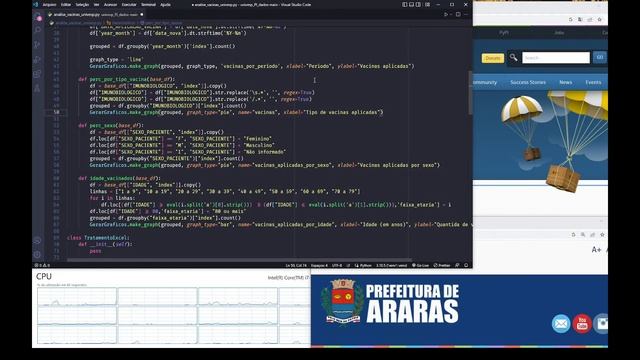640x360 pixels.
Task: Click the VS Code horizontal scrollbar
Action: click(239, 260)
